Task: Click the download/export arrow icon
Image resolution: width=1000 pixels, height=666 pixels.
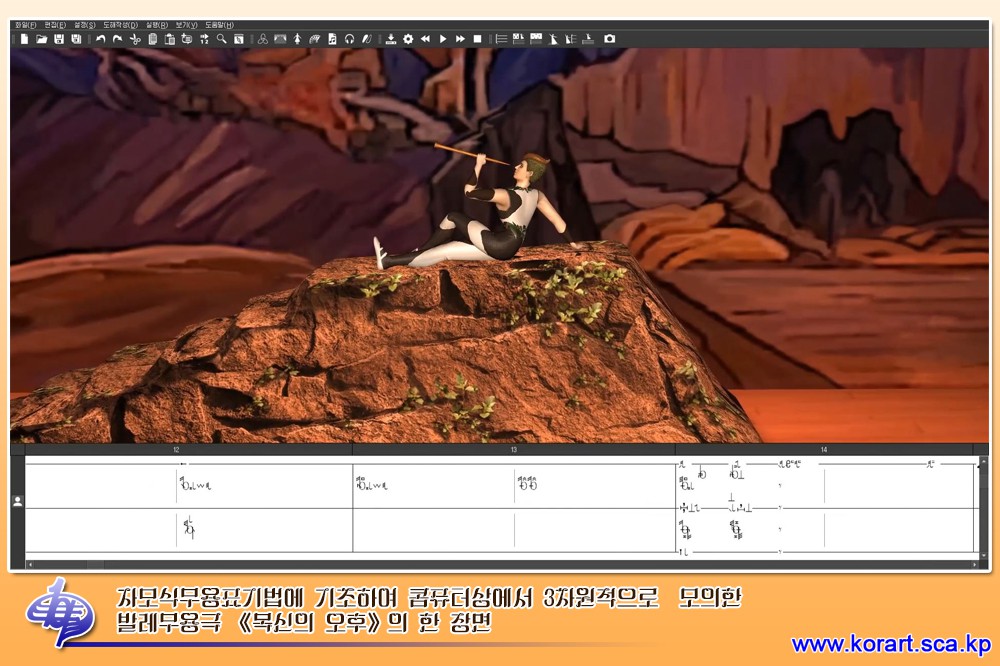Action: [x=391, y=39]
